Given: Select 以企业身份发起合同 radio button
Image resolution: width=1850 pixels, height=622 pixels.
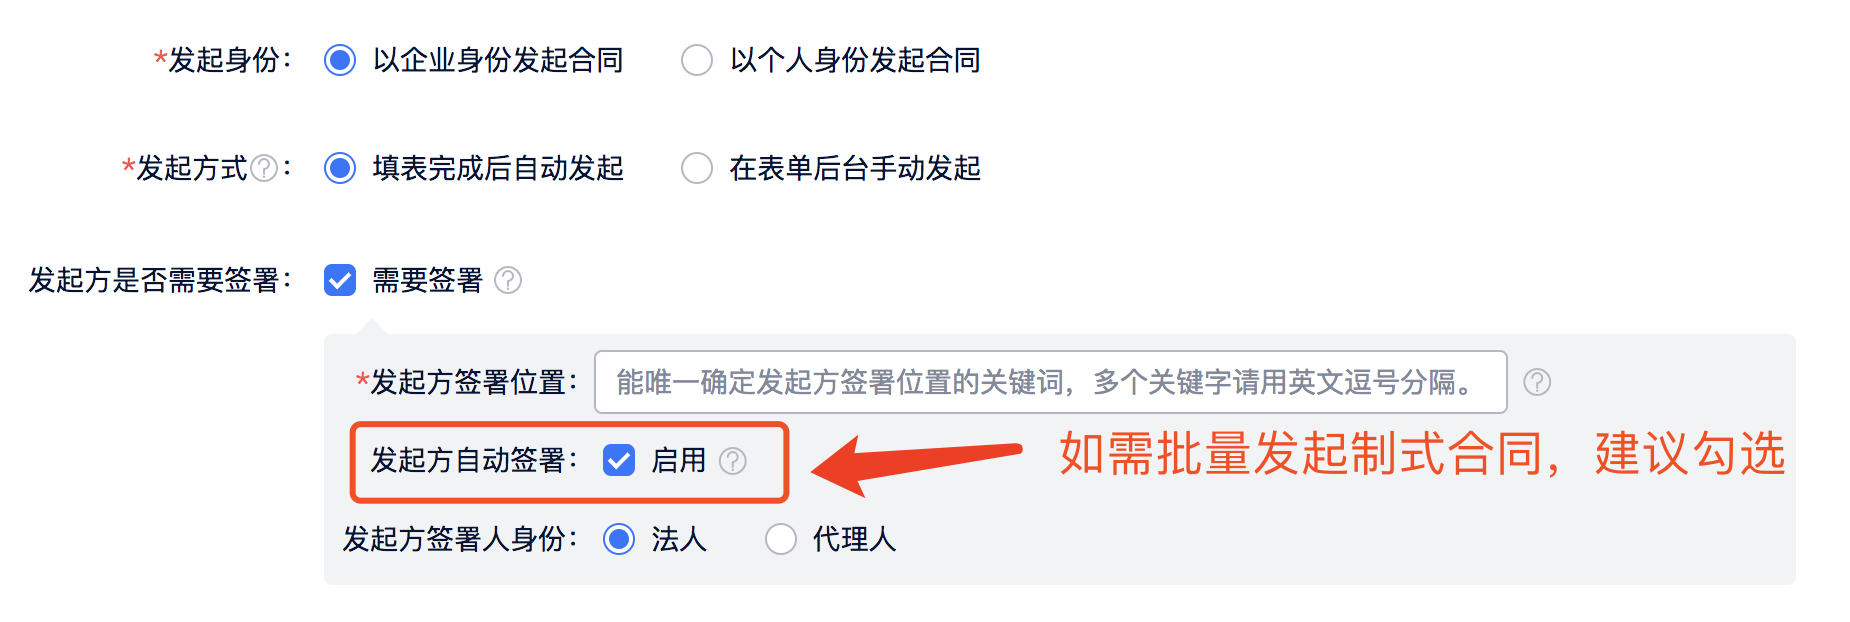Looking at the screenshot, I should 340,60.
